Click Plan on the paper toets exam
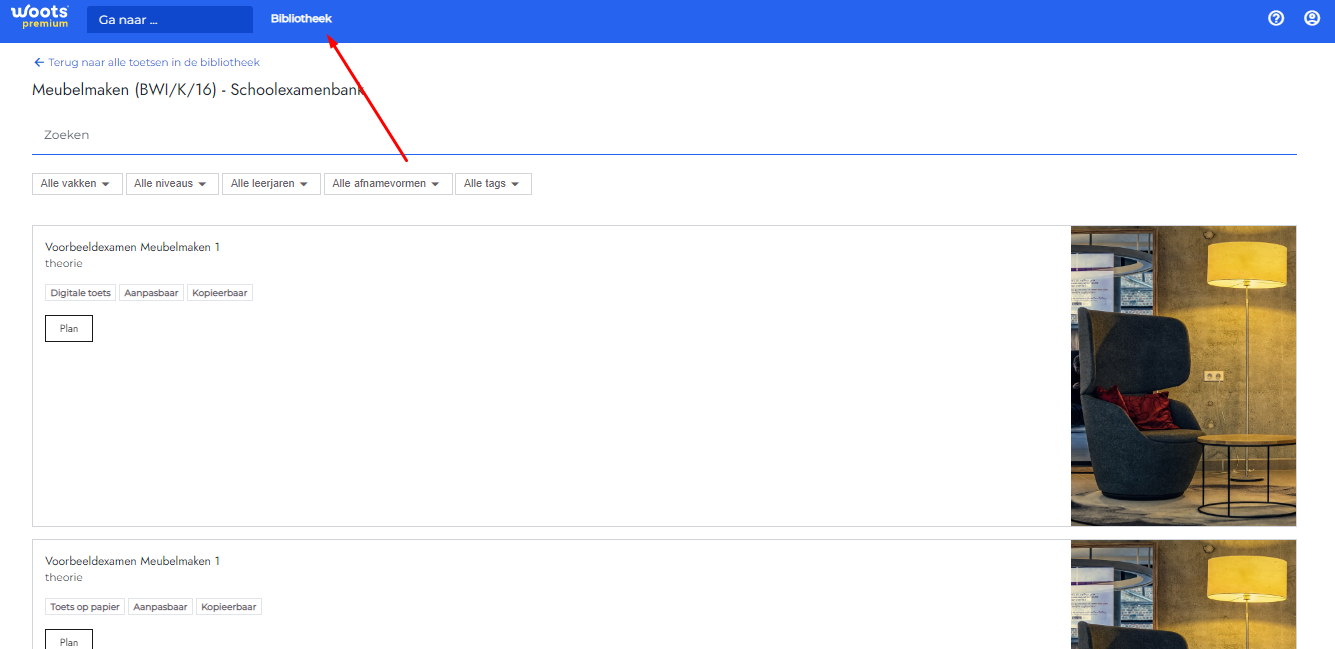1335x649 pixels. 69,639
